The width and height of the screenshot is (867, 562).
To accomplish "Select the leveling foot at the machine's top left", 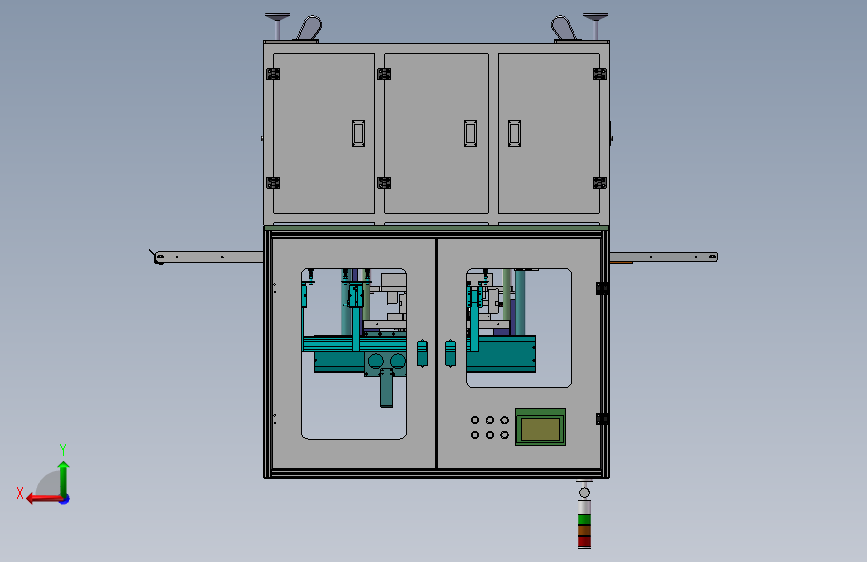I will point(278,26).
